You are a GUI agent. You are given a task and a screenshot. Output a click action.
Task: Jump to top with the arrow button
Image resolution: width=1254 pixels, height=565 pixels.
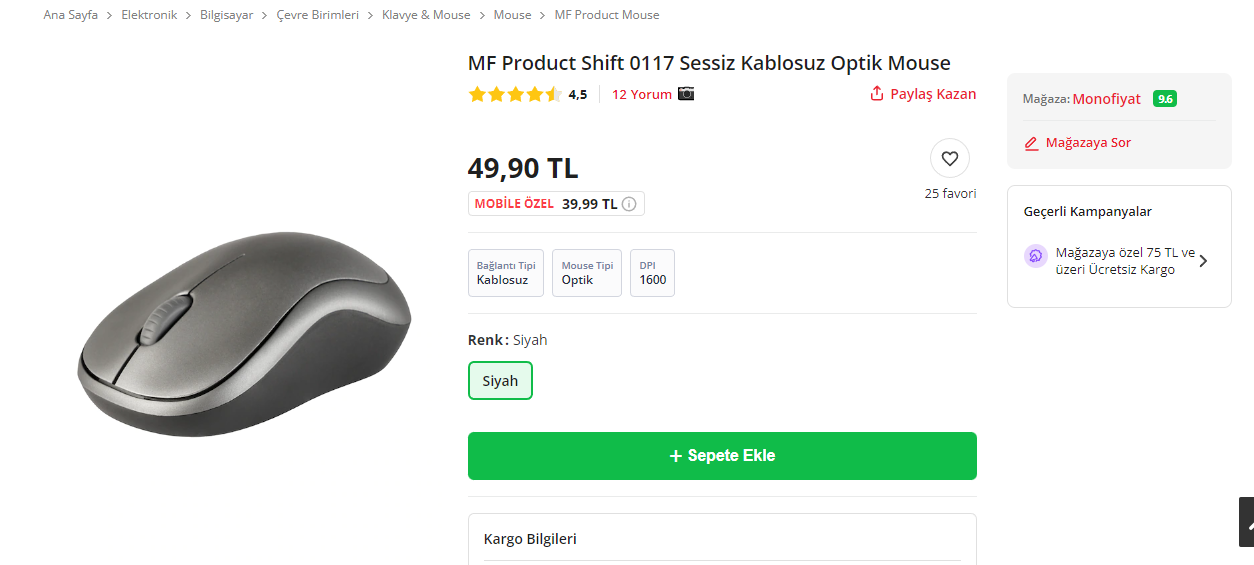pyautogui.click(x=1247, y=522)
